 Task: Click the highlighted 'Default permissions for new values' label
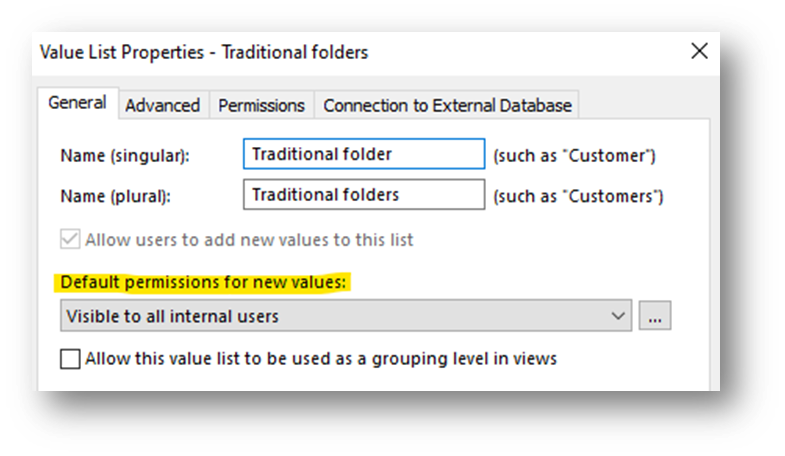click(x=203, y=283)
